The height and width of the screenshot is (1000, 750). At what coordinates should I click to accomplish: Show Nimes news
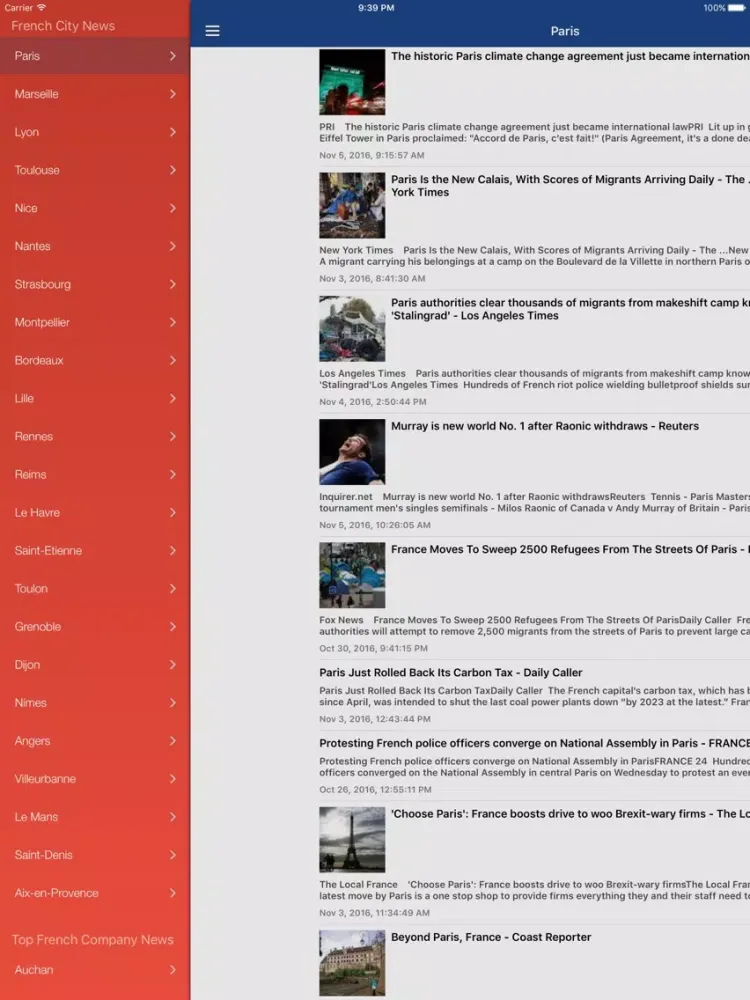click(x=95, y=703)
